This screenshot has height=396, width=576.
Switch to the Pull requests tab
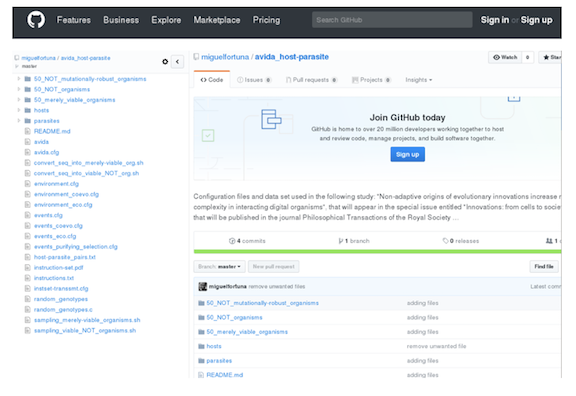311,80
